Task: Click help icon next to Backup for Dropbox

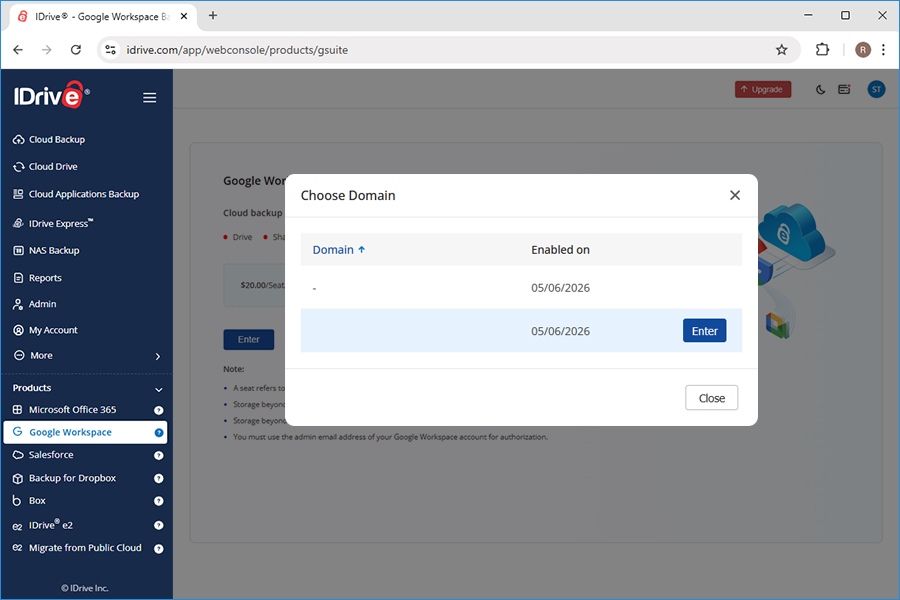Action: pos(158,478)
